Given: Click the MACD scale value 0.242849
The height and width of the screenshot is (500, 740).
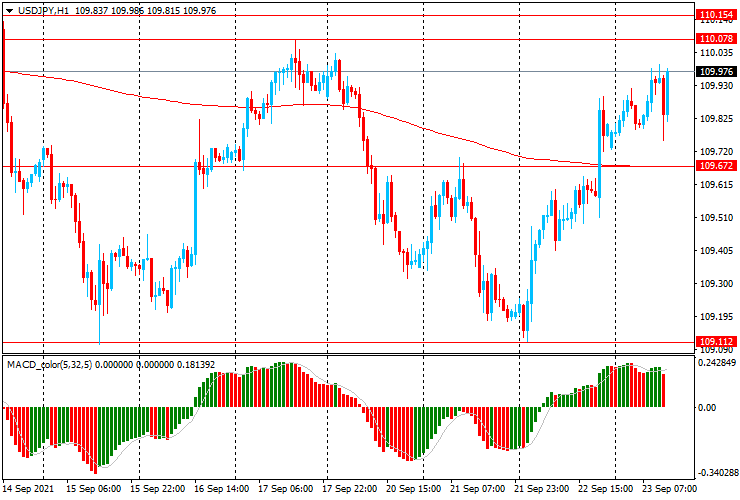Looking at the screenshot, I should 717,363.
